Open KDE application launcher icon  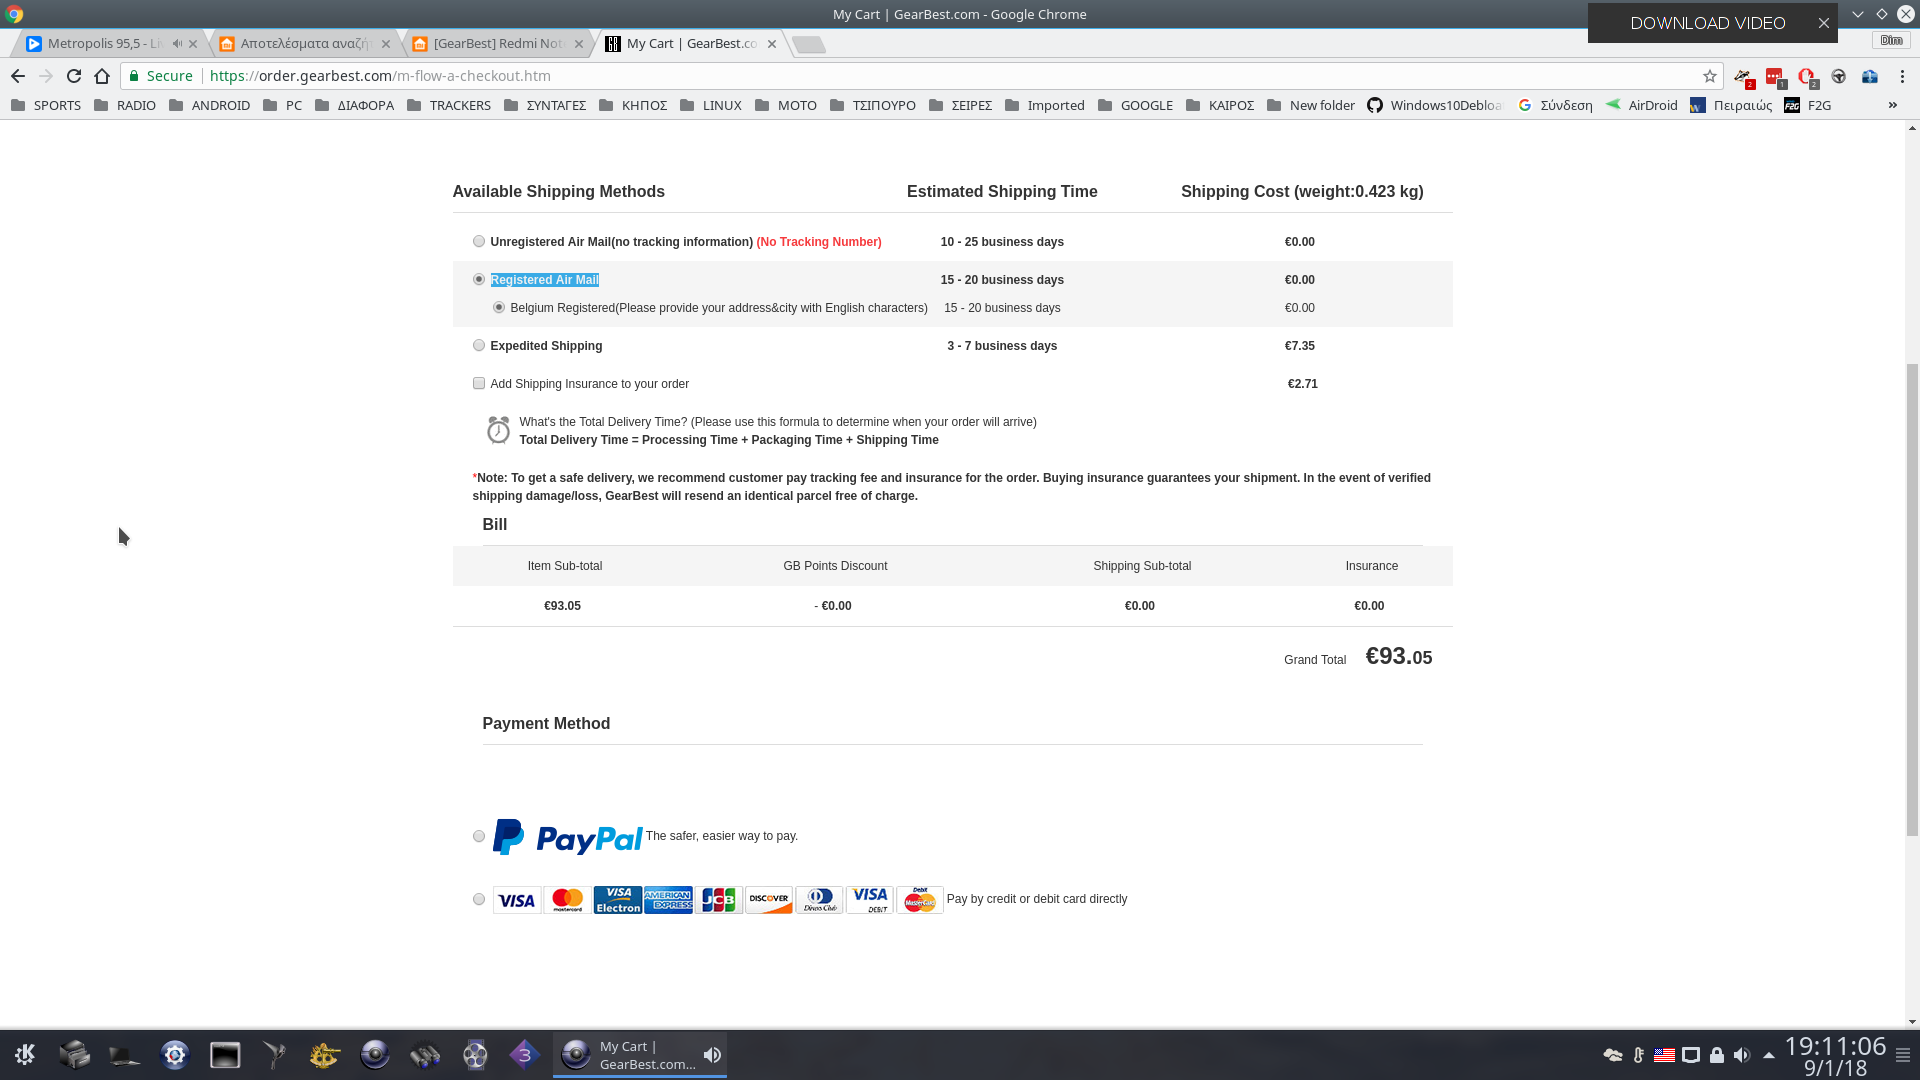click(x=25, y=1054)
